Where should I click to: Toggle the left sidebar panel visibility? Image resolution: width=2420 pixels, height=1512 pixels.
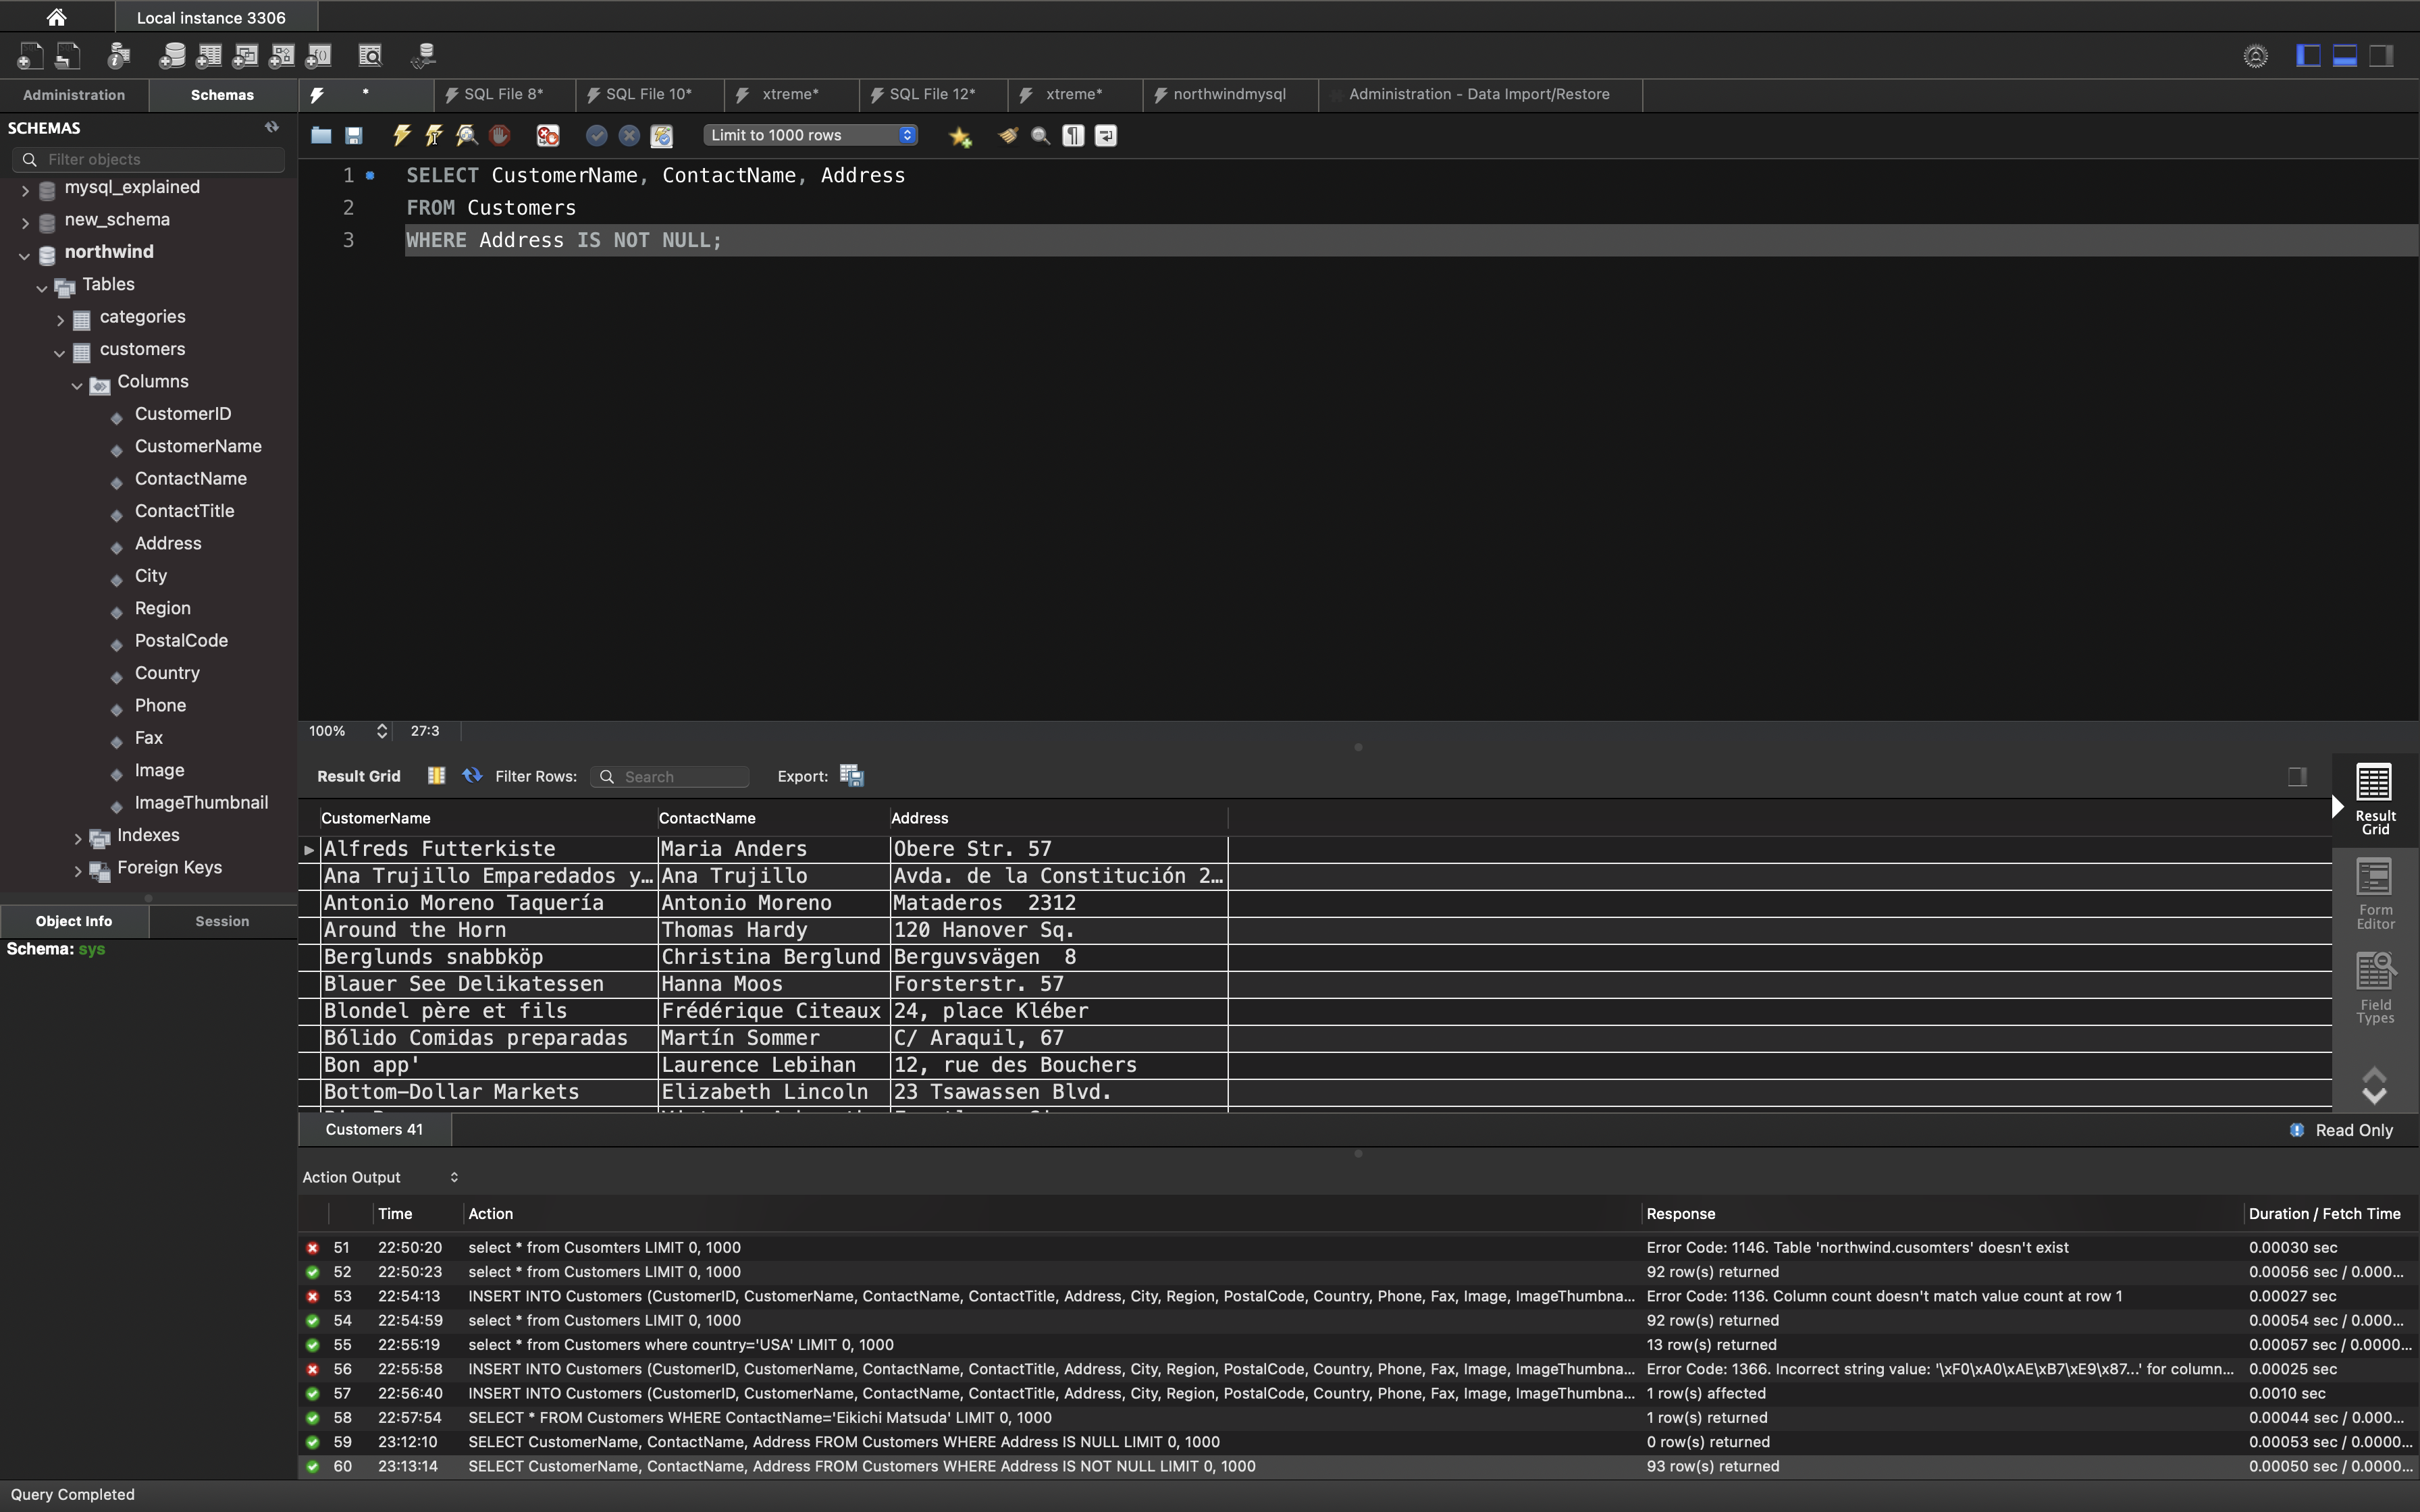click(2308, 56)
